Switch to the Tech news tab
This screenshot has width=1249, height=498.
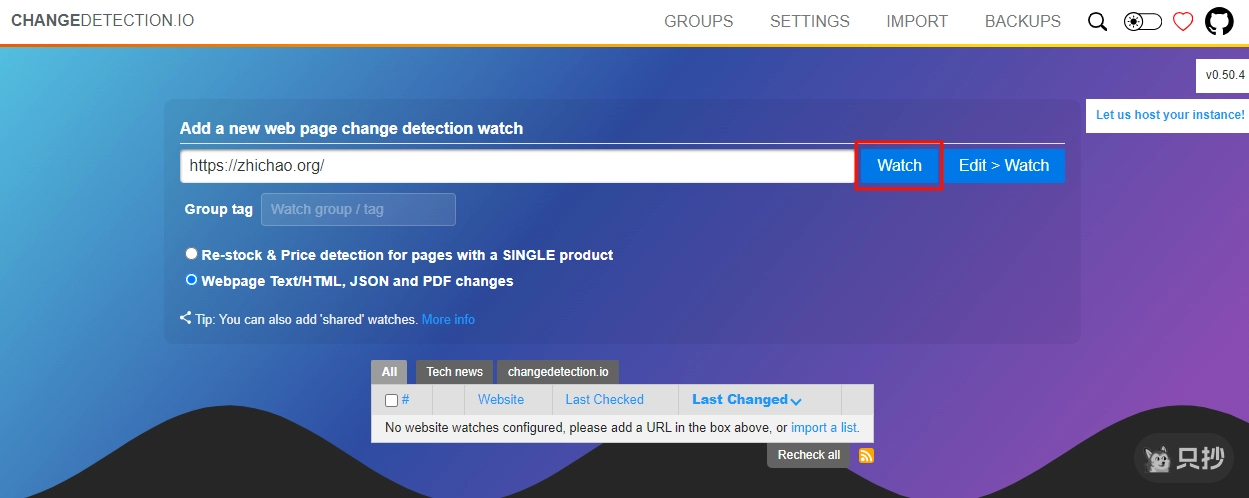pos(454,372)
